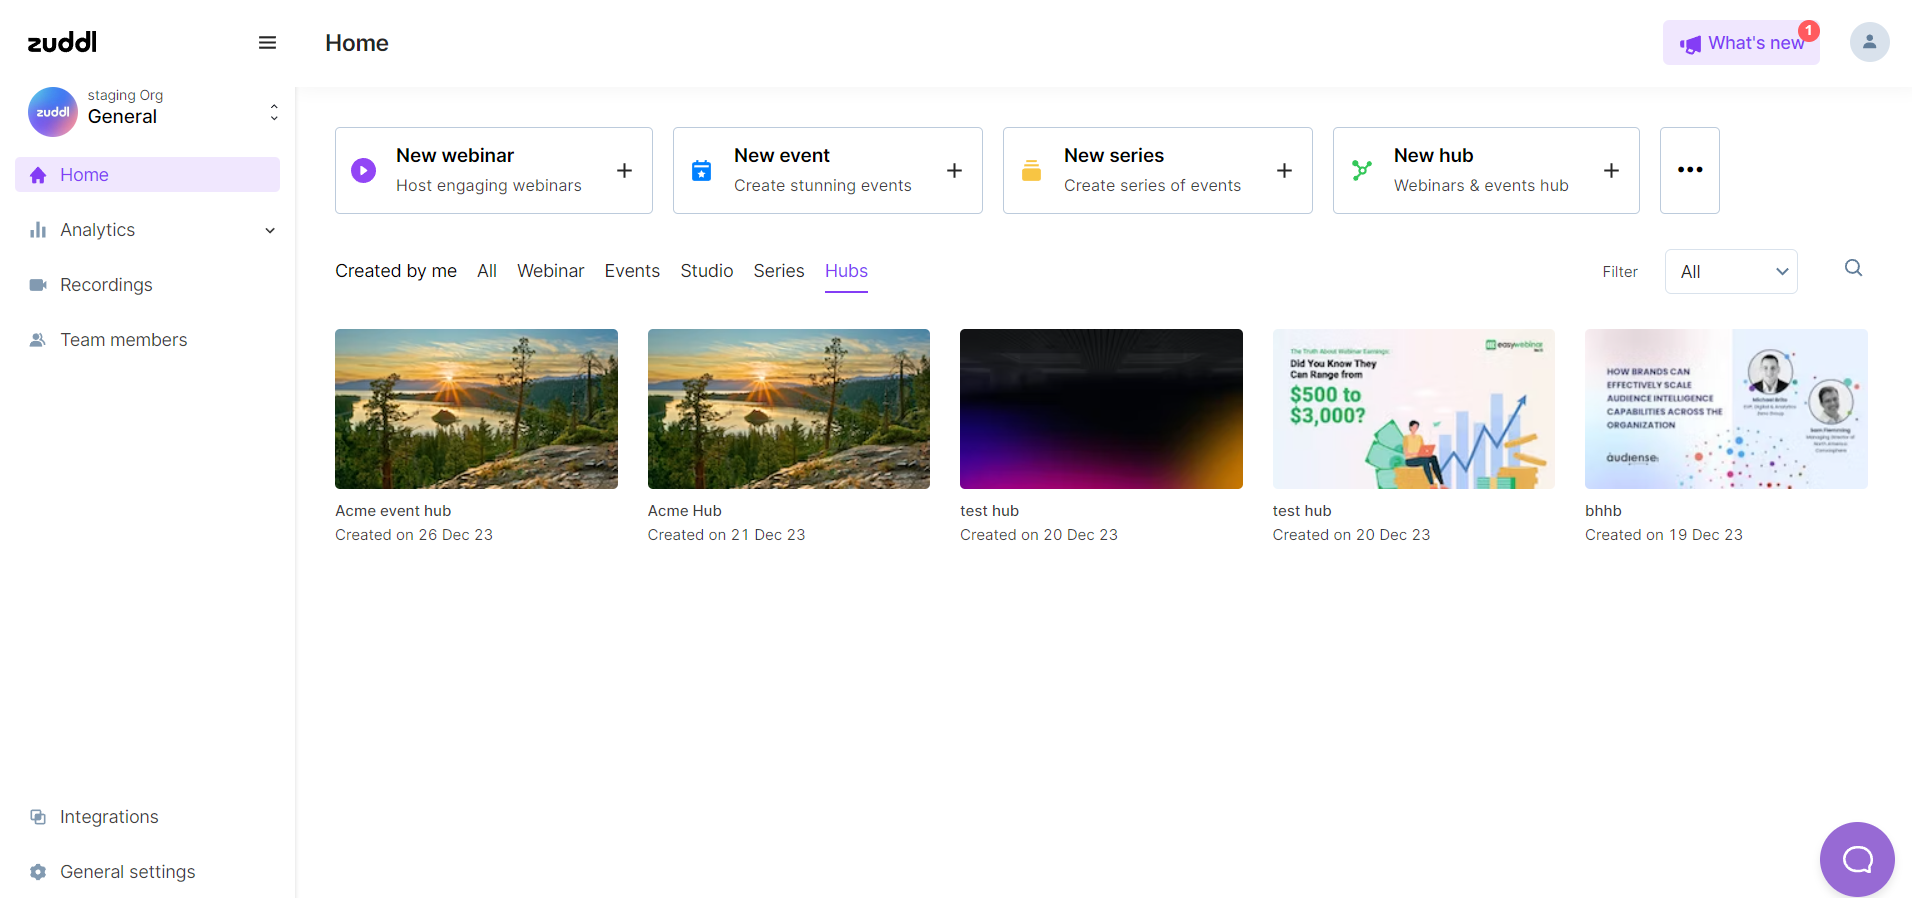Screen dimensions: 1912x898
Task: Click the user profile avatar icon
Action: click(1869, 43)
